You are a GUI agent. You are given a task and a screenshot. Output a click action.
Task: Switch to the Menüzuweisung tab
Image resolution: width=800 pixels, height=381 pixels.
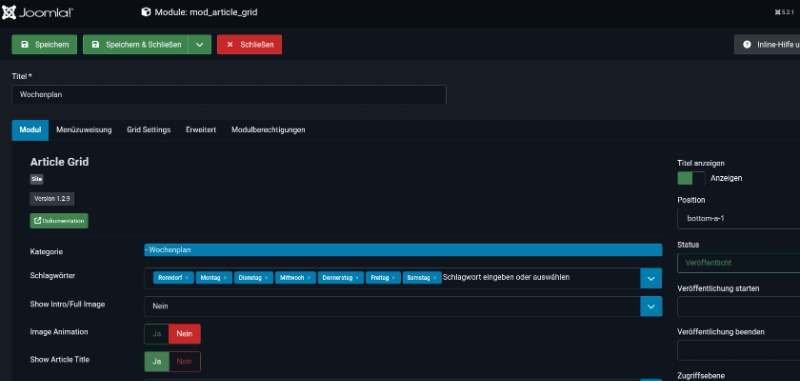coord(84,130)
